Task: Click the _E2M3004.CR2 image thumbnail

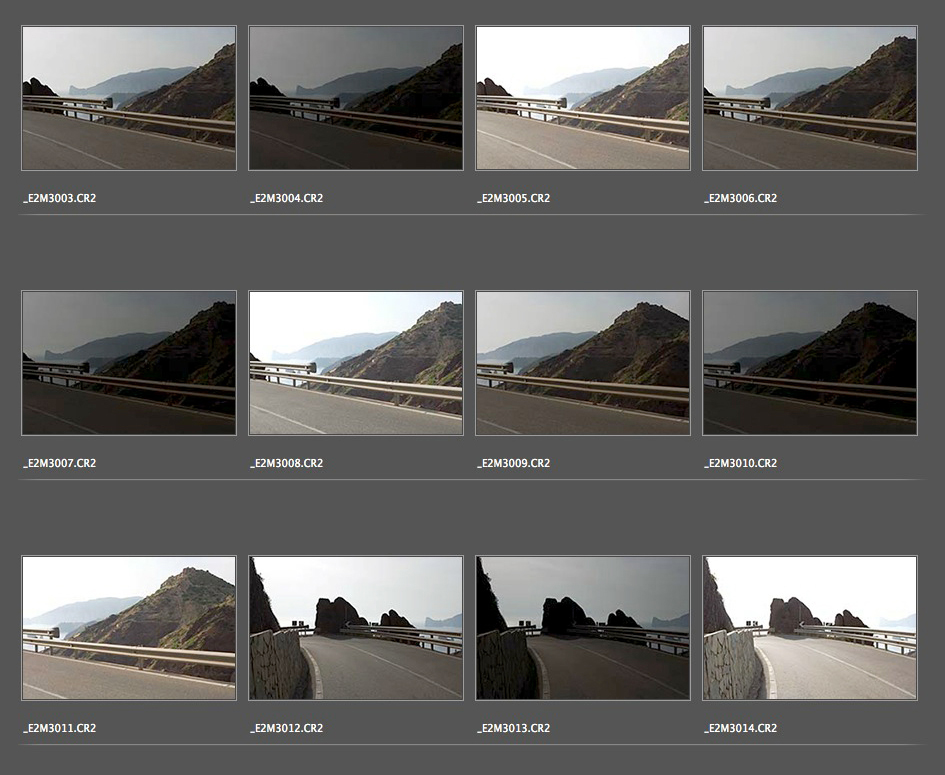Action: click(356, 98)
